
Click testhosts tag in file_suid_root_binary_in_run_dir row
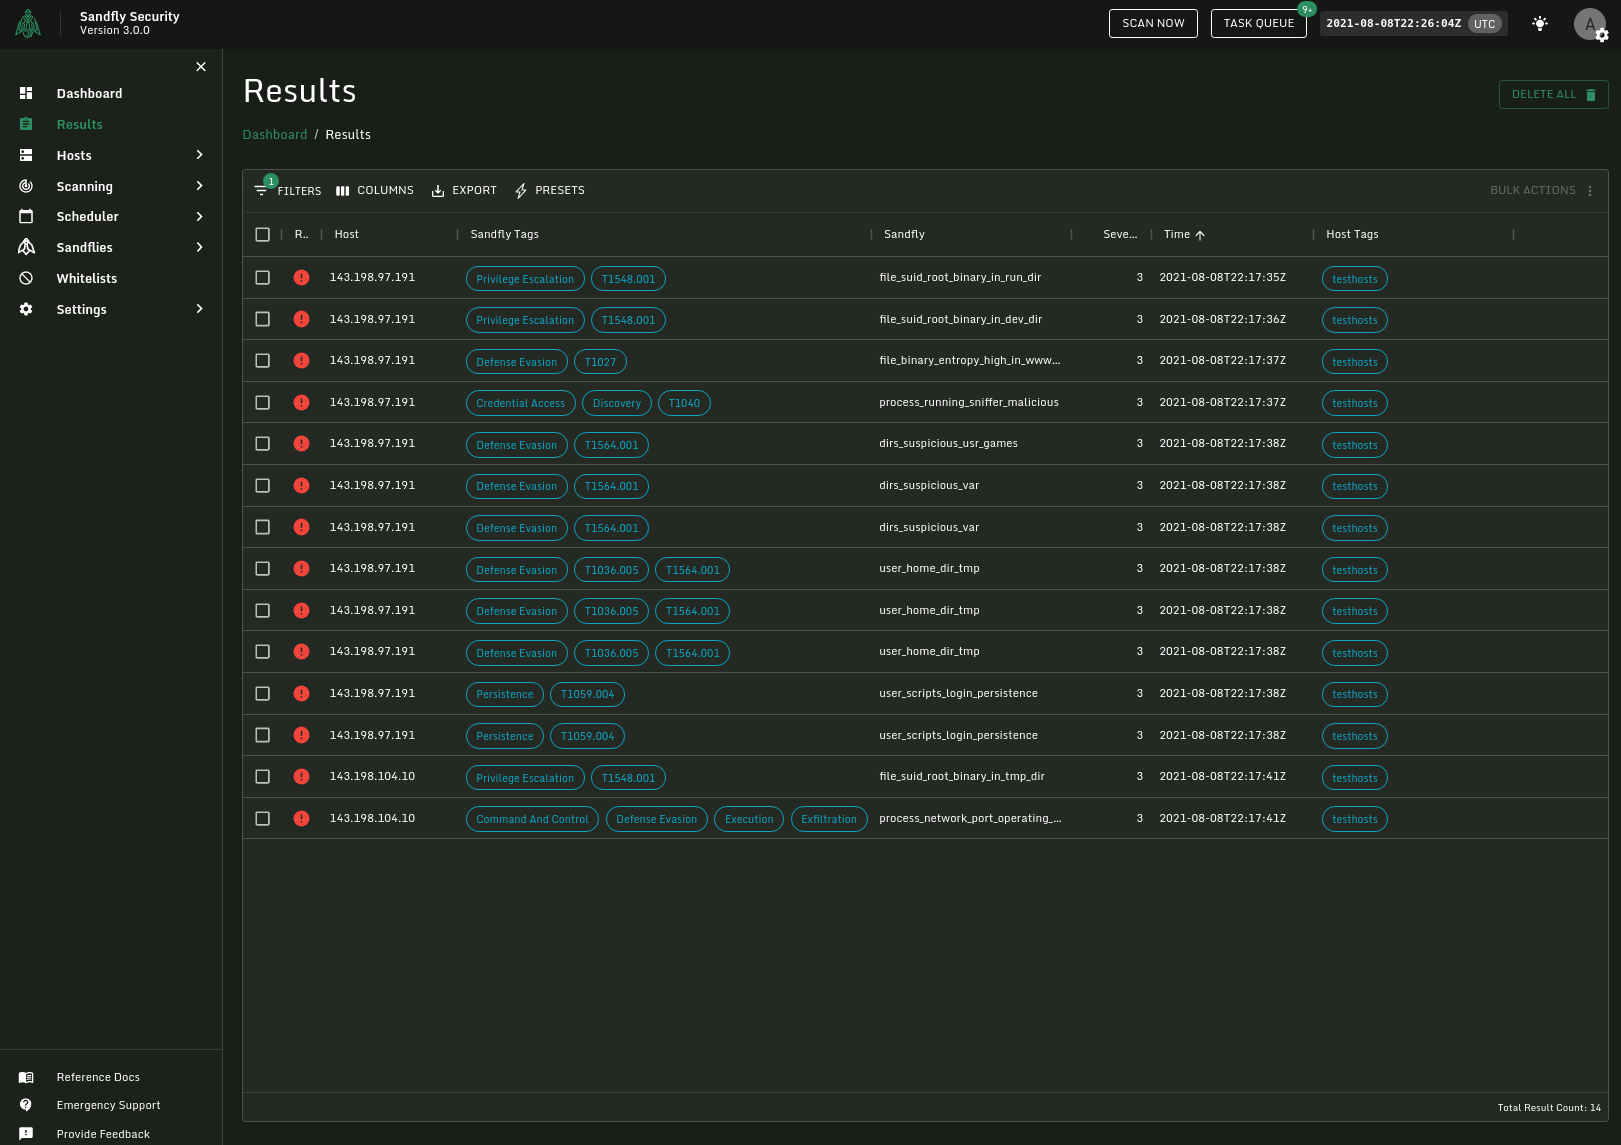pos(1354,280)
